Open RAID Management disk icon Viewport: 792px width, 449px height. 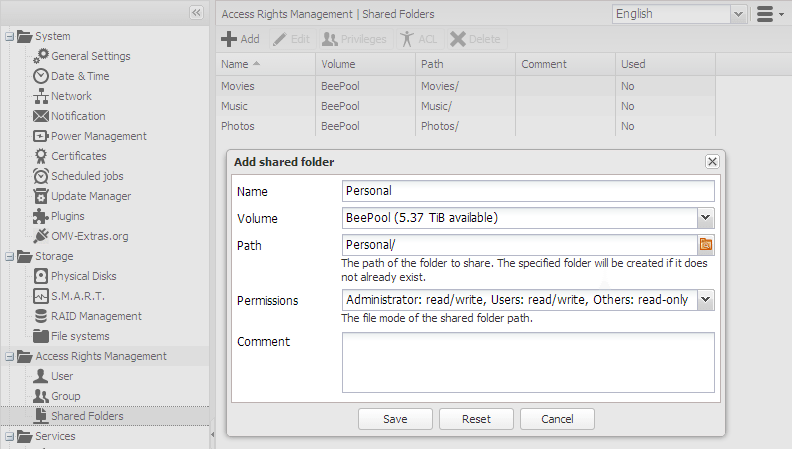pyautogui.click(x=41, y=316)
